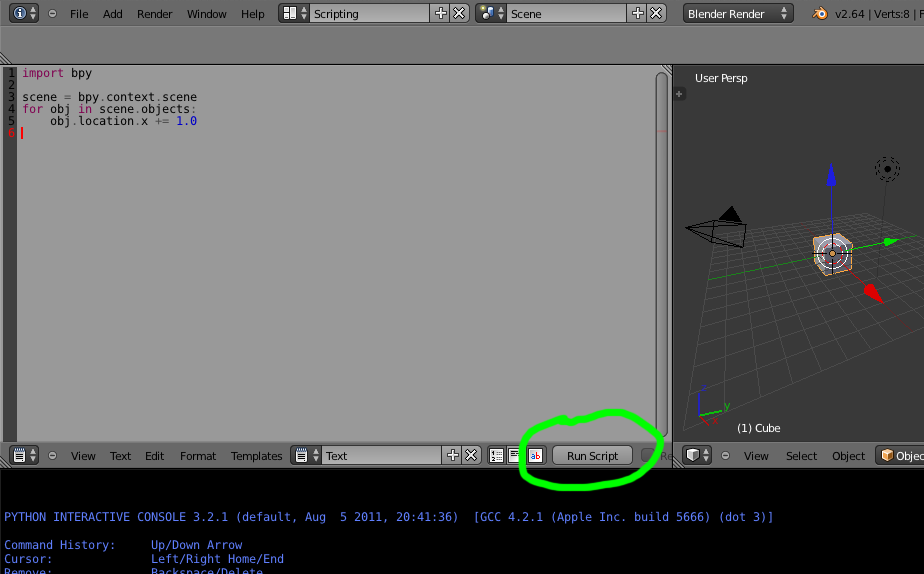Add a new screen layout
The height and width of the screenshot is (574, 924).
[x=440, y=14]
